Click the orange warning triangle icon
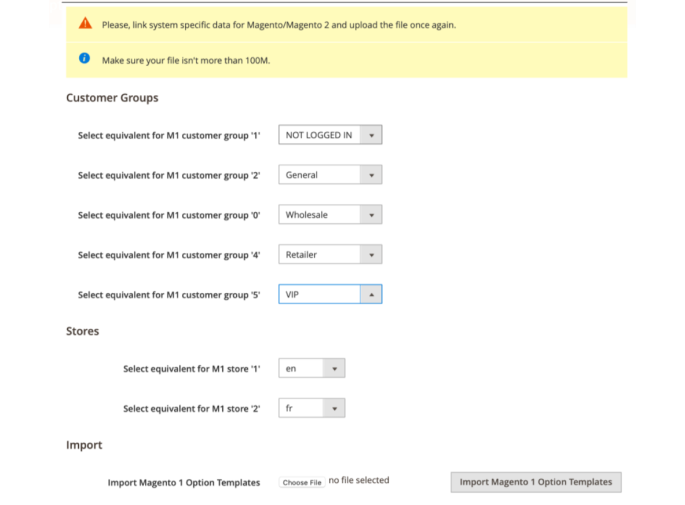This screenshot has height=505, width=685. point(85,24)
